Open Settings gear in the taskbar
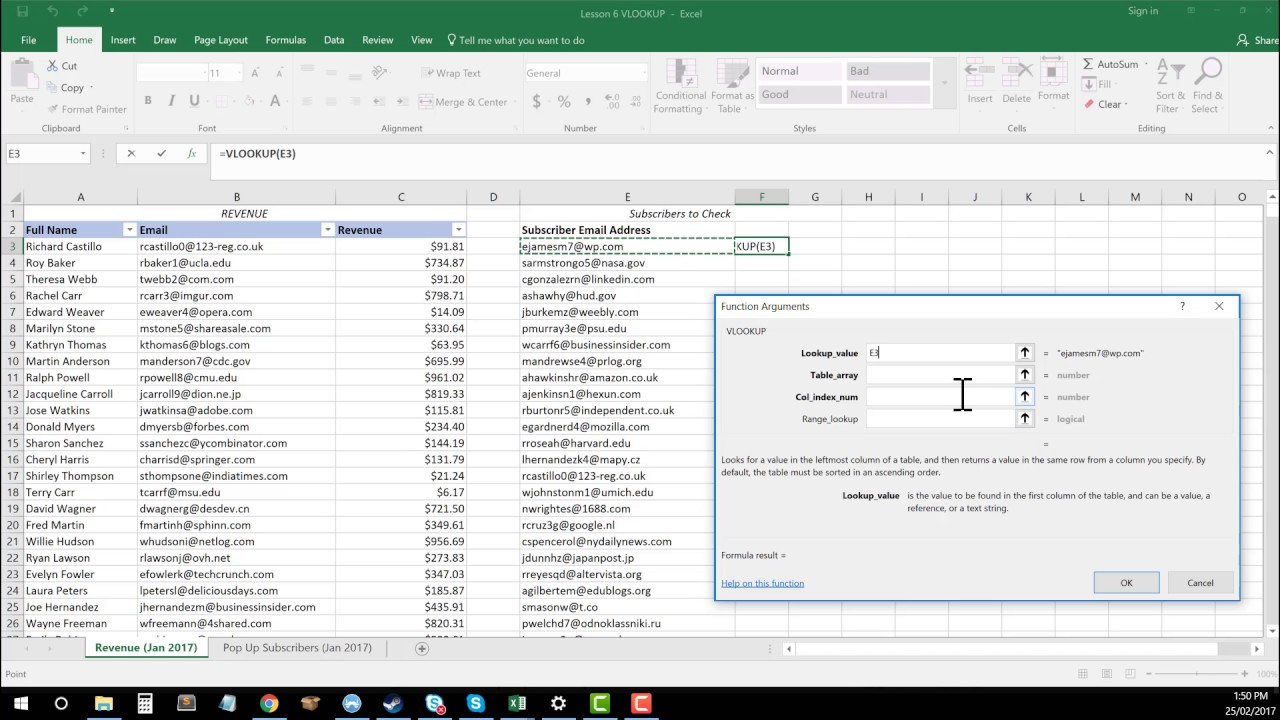 (558, 704)
